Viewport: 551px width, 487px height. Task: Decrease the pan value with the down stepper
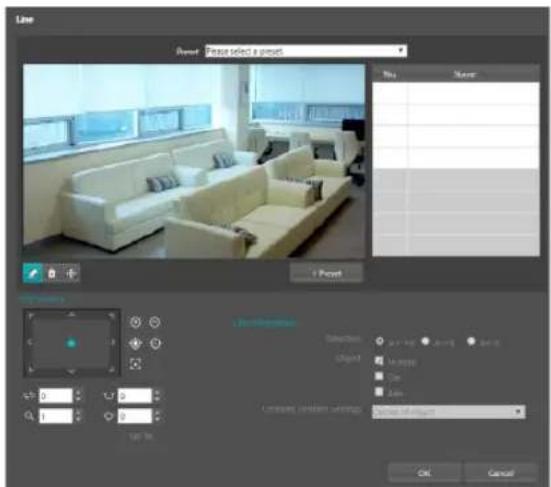(78, 400)
